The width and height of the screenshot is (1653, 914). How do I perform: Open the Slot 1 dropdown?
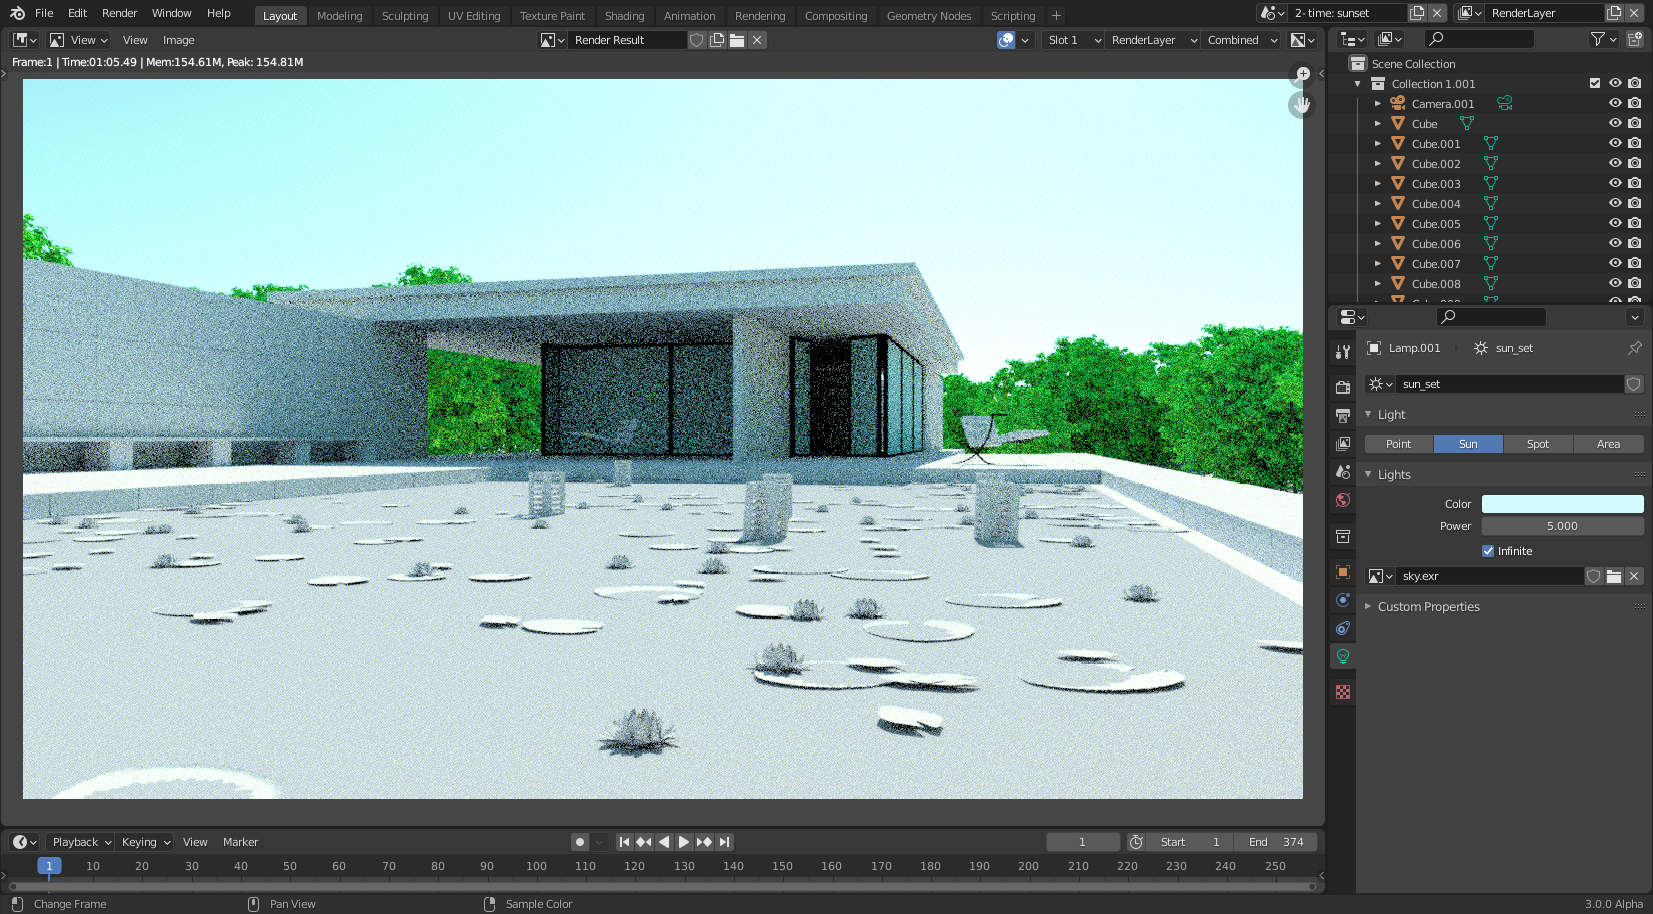click(x=1072, y=40)
